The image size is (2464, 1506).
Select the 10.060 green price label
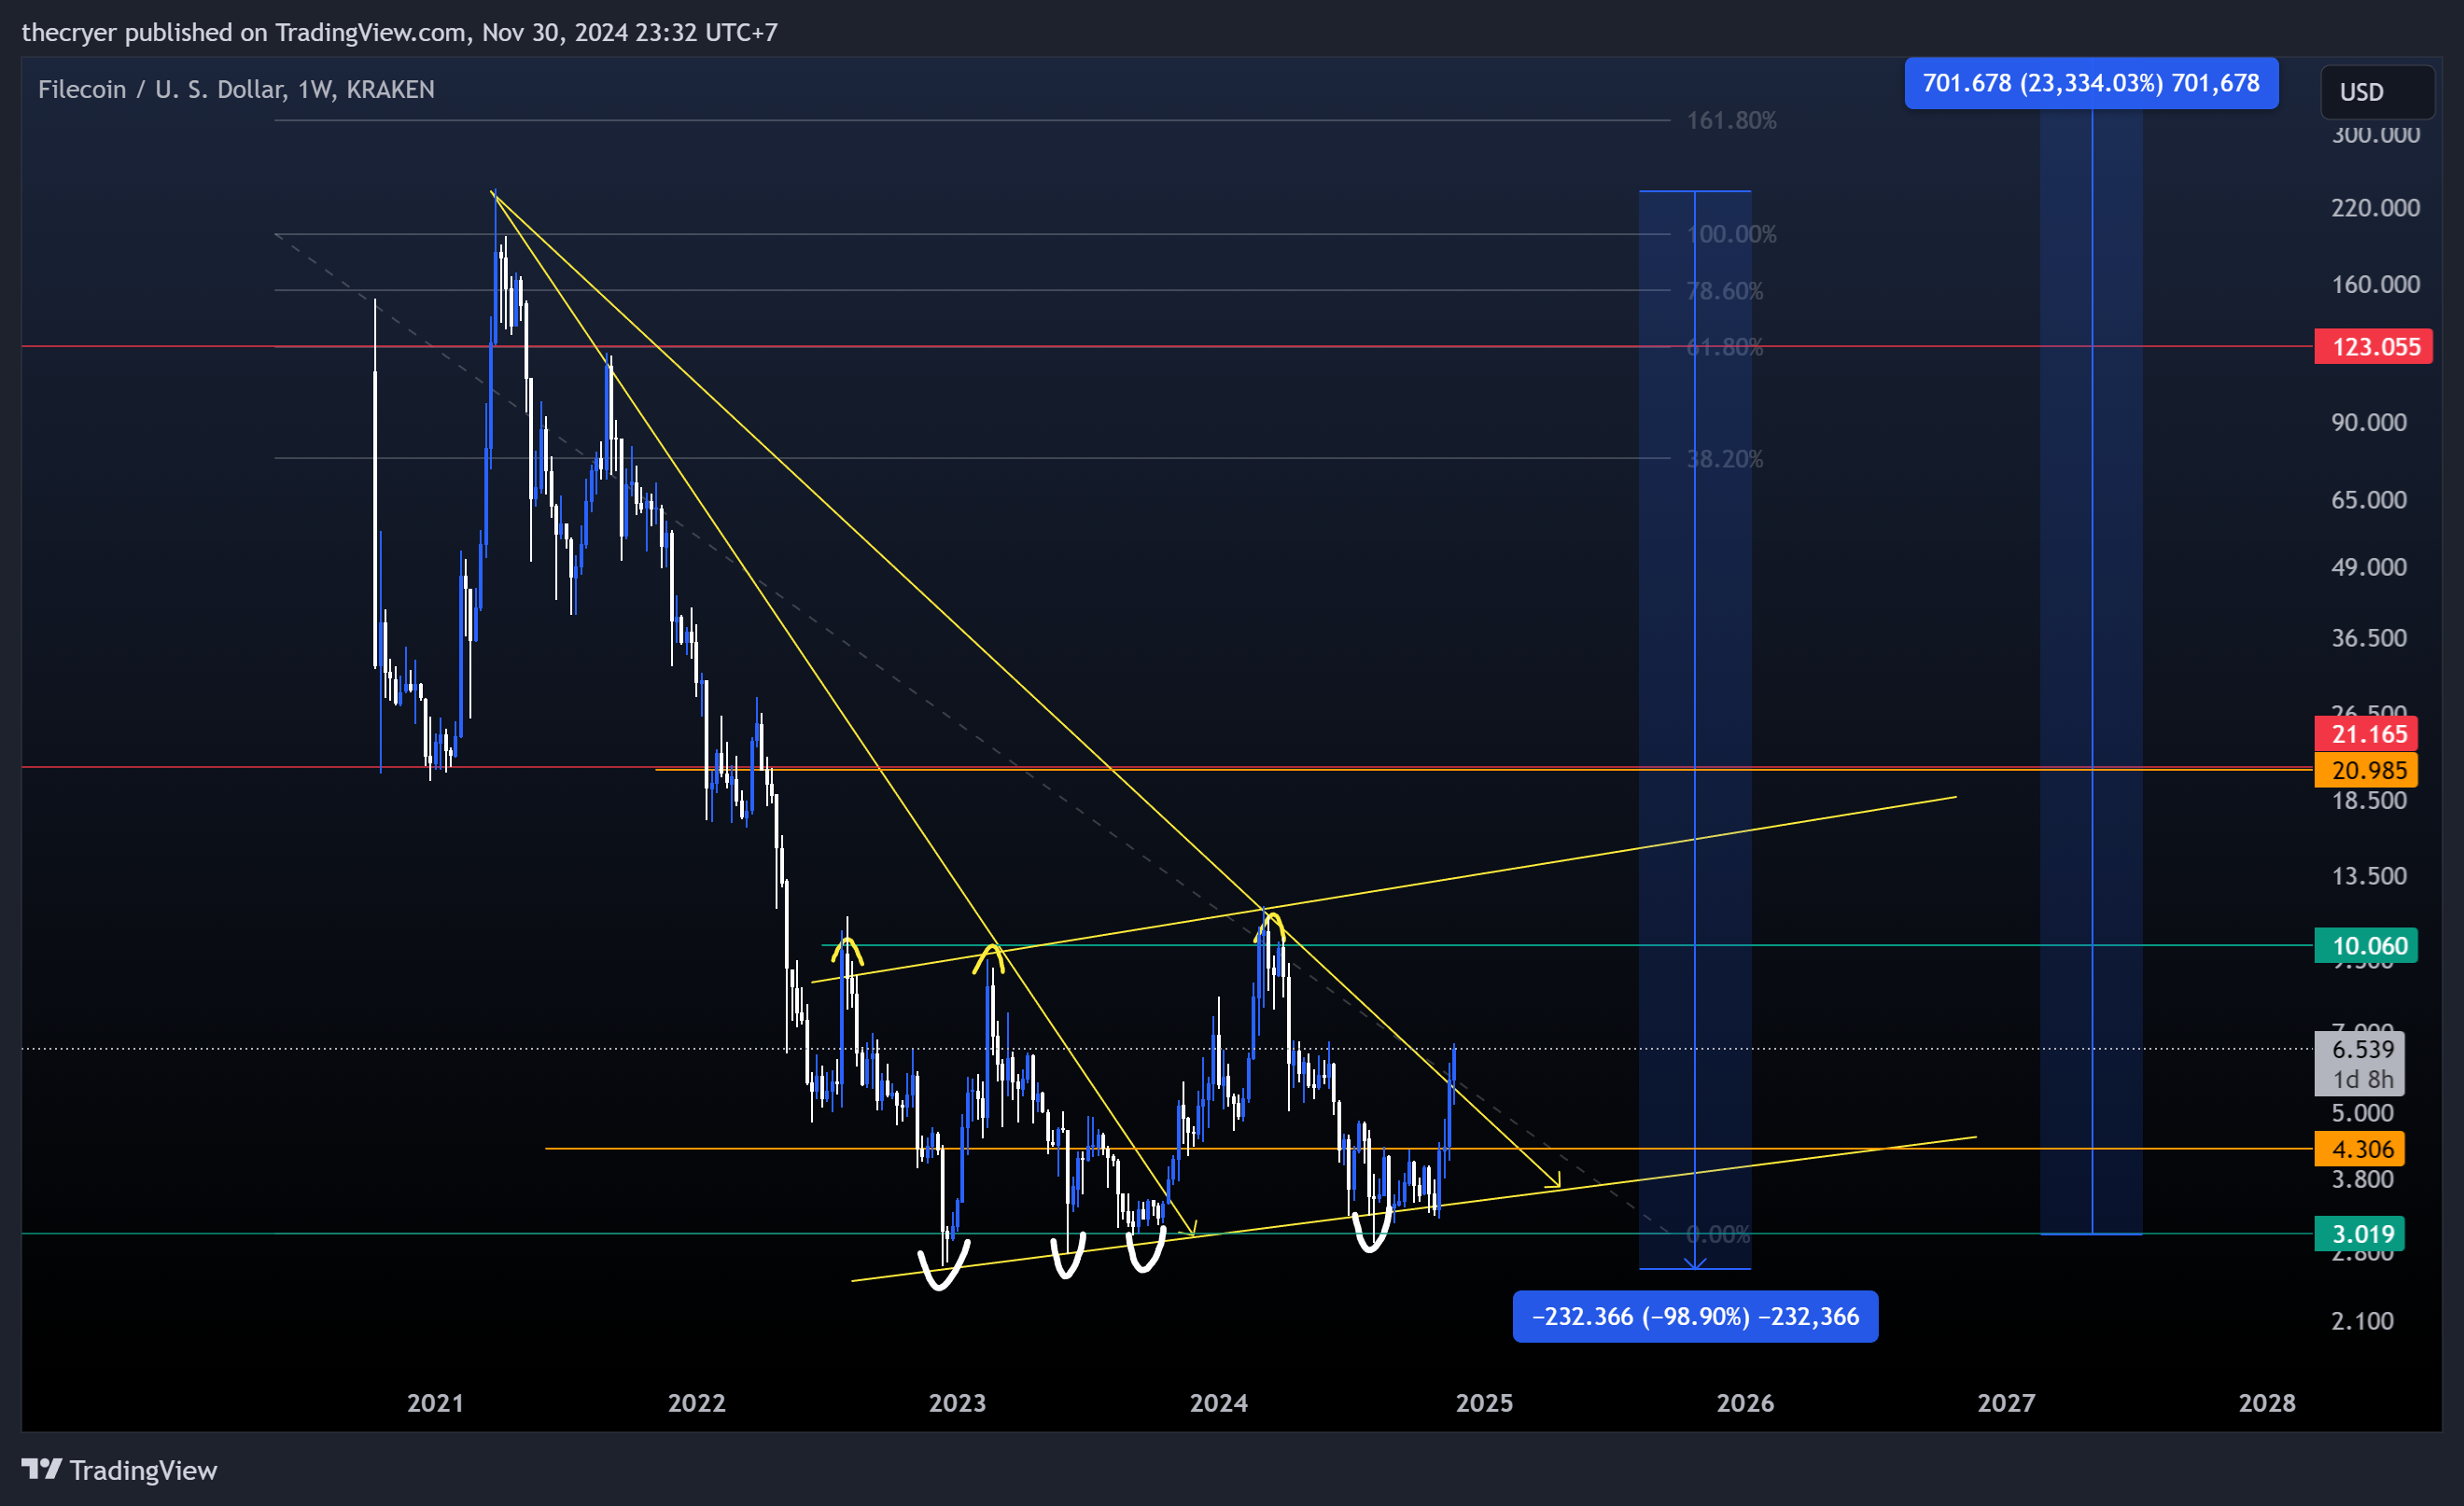pos(2366,946)
